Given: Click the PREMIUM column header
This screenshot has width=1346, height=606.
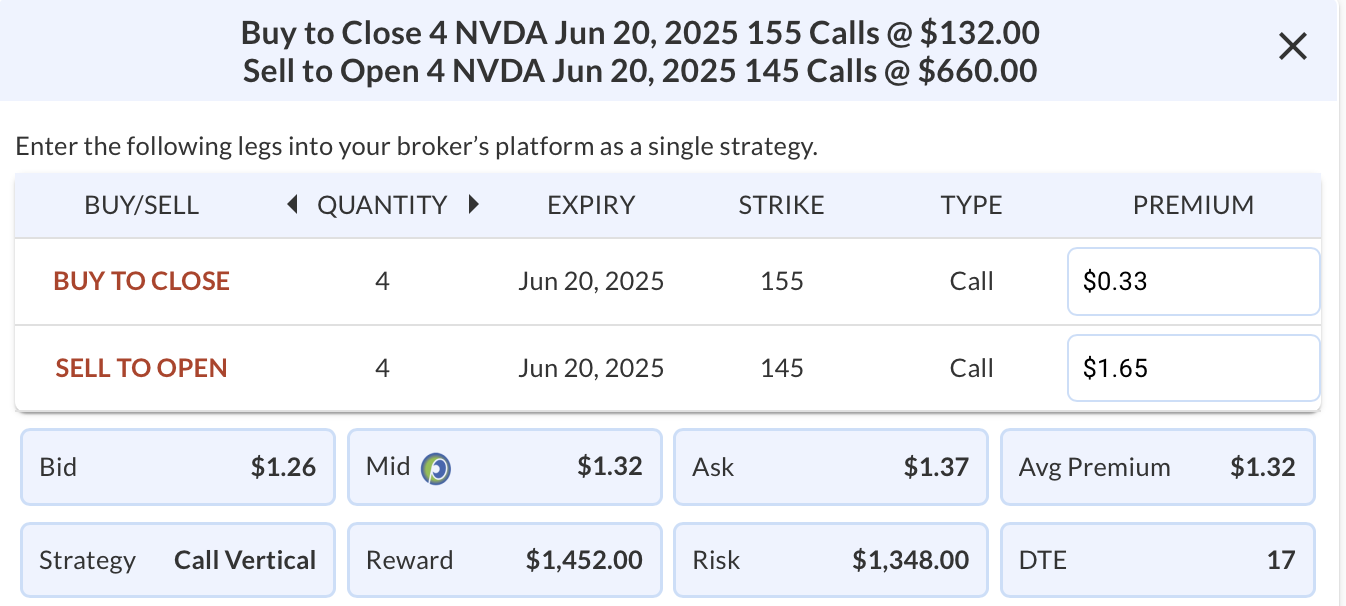Looking at the screenshot, I should 1193,205.
